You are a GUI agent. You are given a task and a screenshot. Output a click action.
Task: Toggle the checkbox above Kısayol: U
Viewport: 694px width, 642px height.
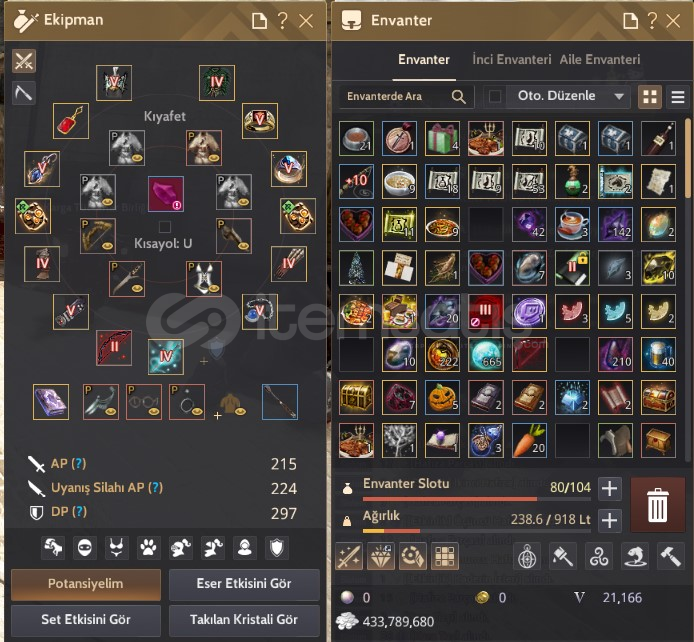pos(165,227)
